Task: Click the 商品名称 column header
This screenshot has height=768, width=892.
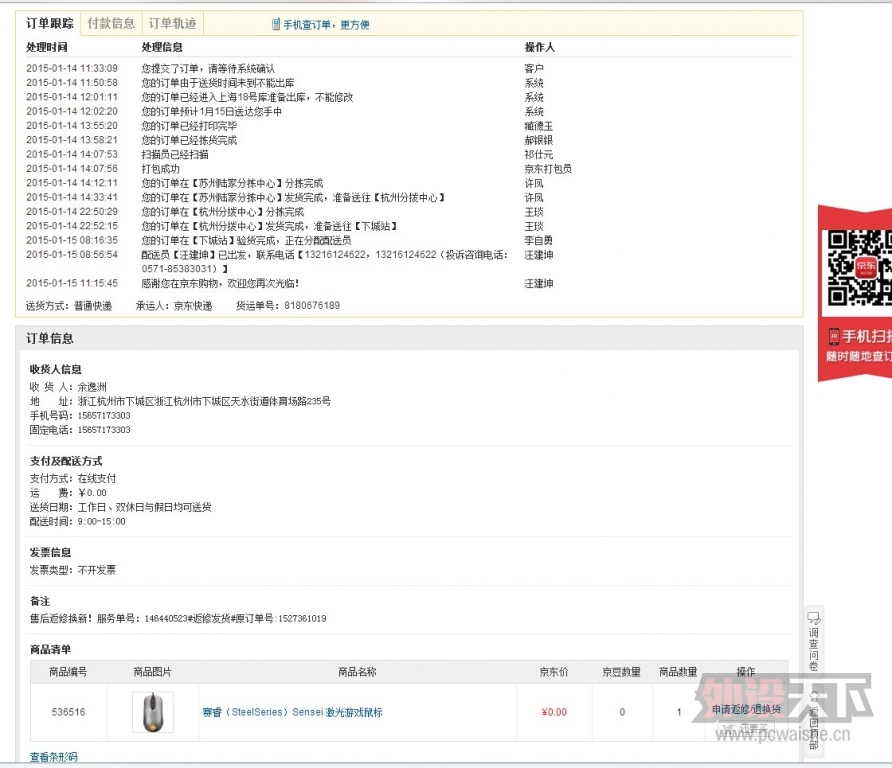Action: (357, 672)
